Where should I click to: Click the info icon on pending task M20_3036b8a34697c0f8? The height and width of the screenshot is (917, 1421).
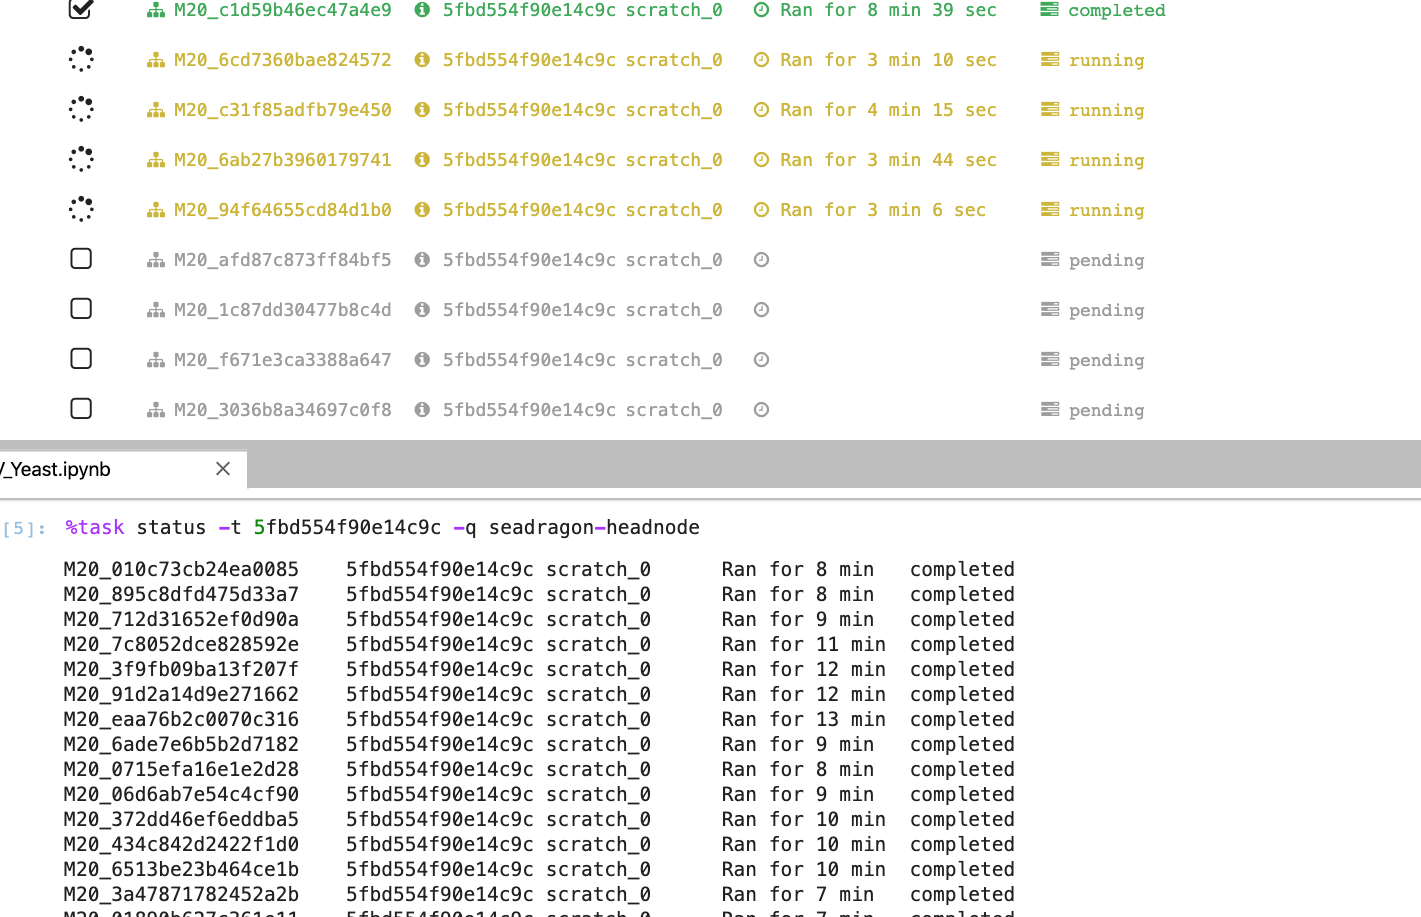[421, 409]
